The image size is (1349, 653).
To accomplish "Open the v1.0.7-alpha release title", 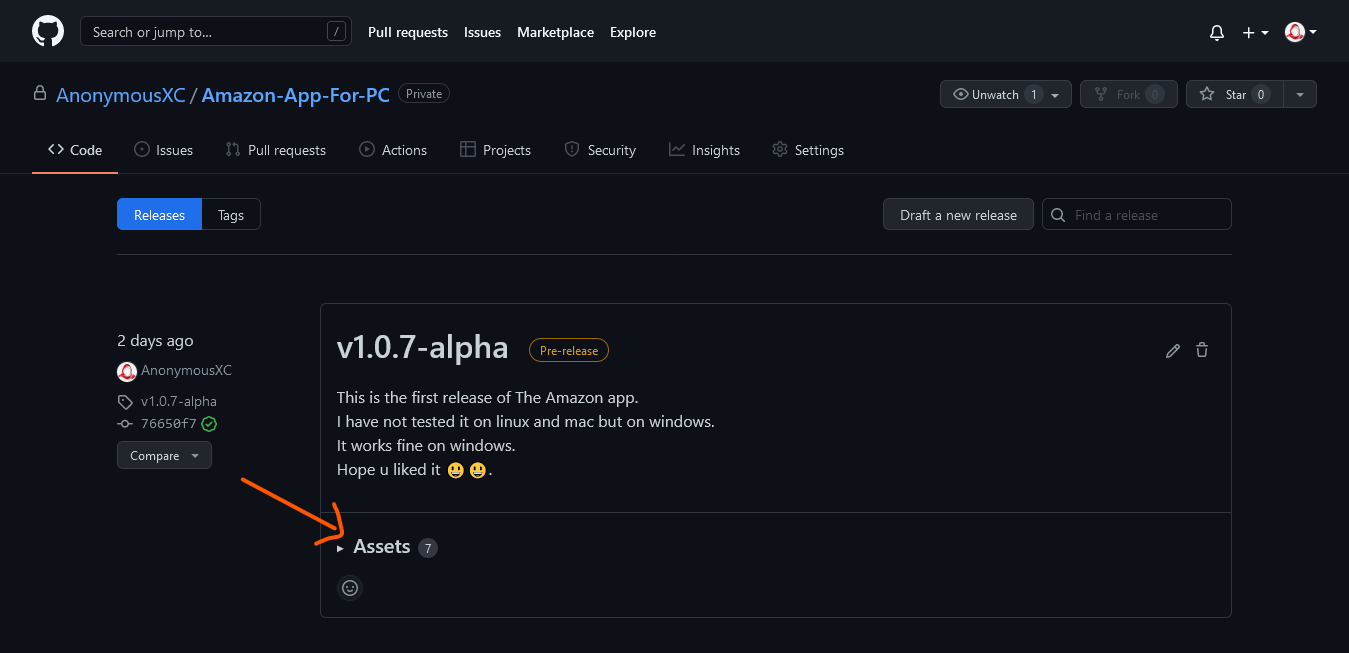I will click(x=422, y=348).
